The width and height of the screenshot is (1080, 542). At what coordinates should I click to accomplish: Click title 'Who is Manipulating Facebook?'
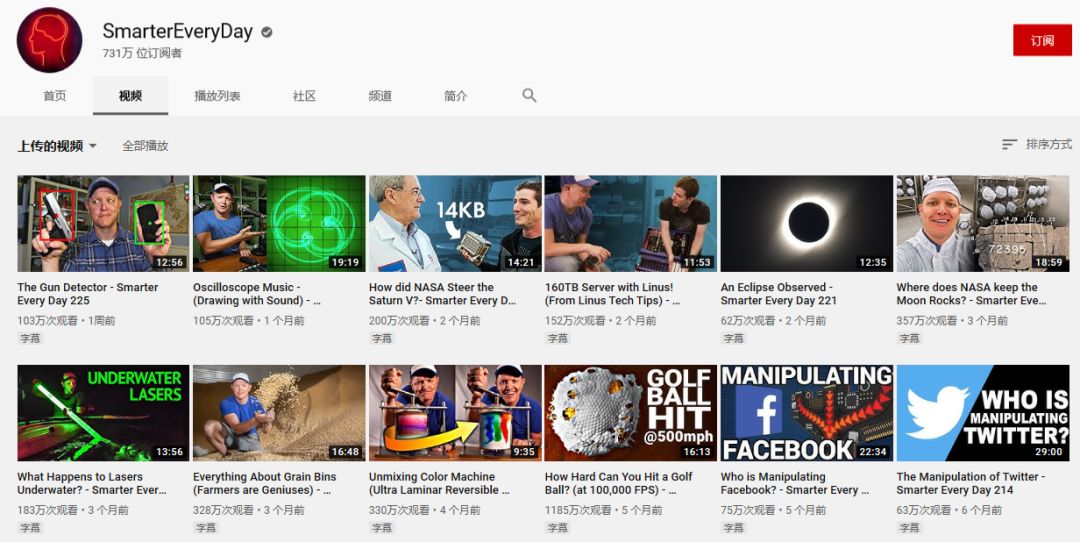(x=795, y=483)
